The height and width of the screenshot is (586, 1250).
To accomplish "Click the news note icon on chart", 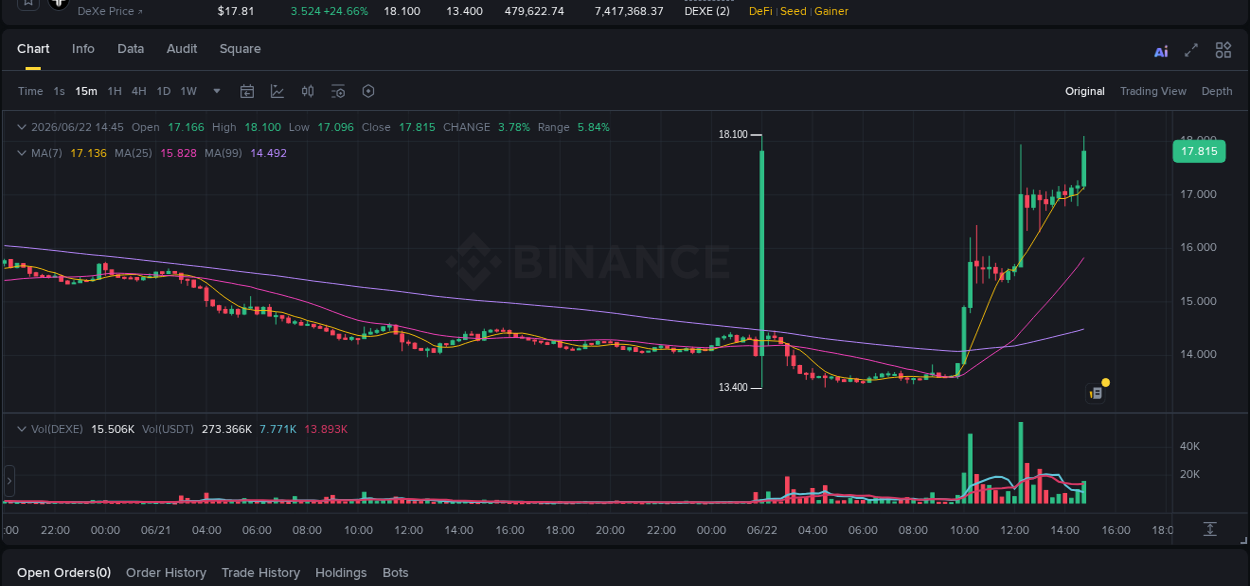I will coord(1096,393).
